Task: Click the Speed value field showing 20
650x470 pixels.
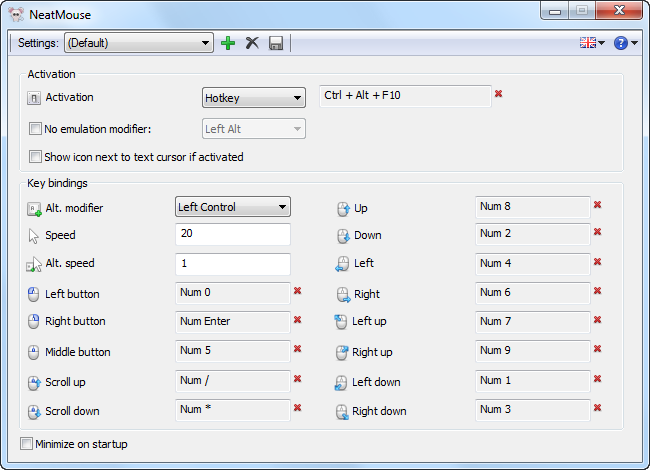Action: pos(233,234)
